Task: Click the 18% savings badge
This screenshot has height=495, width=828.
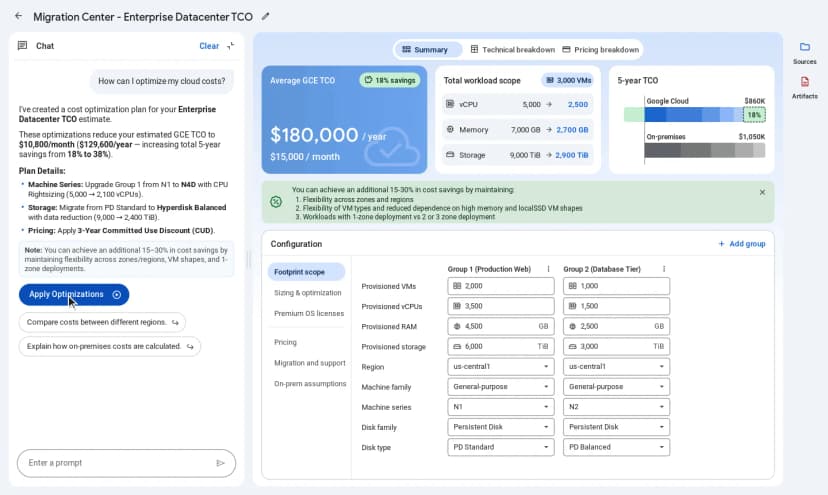Action: 390,80
